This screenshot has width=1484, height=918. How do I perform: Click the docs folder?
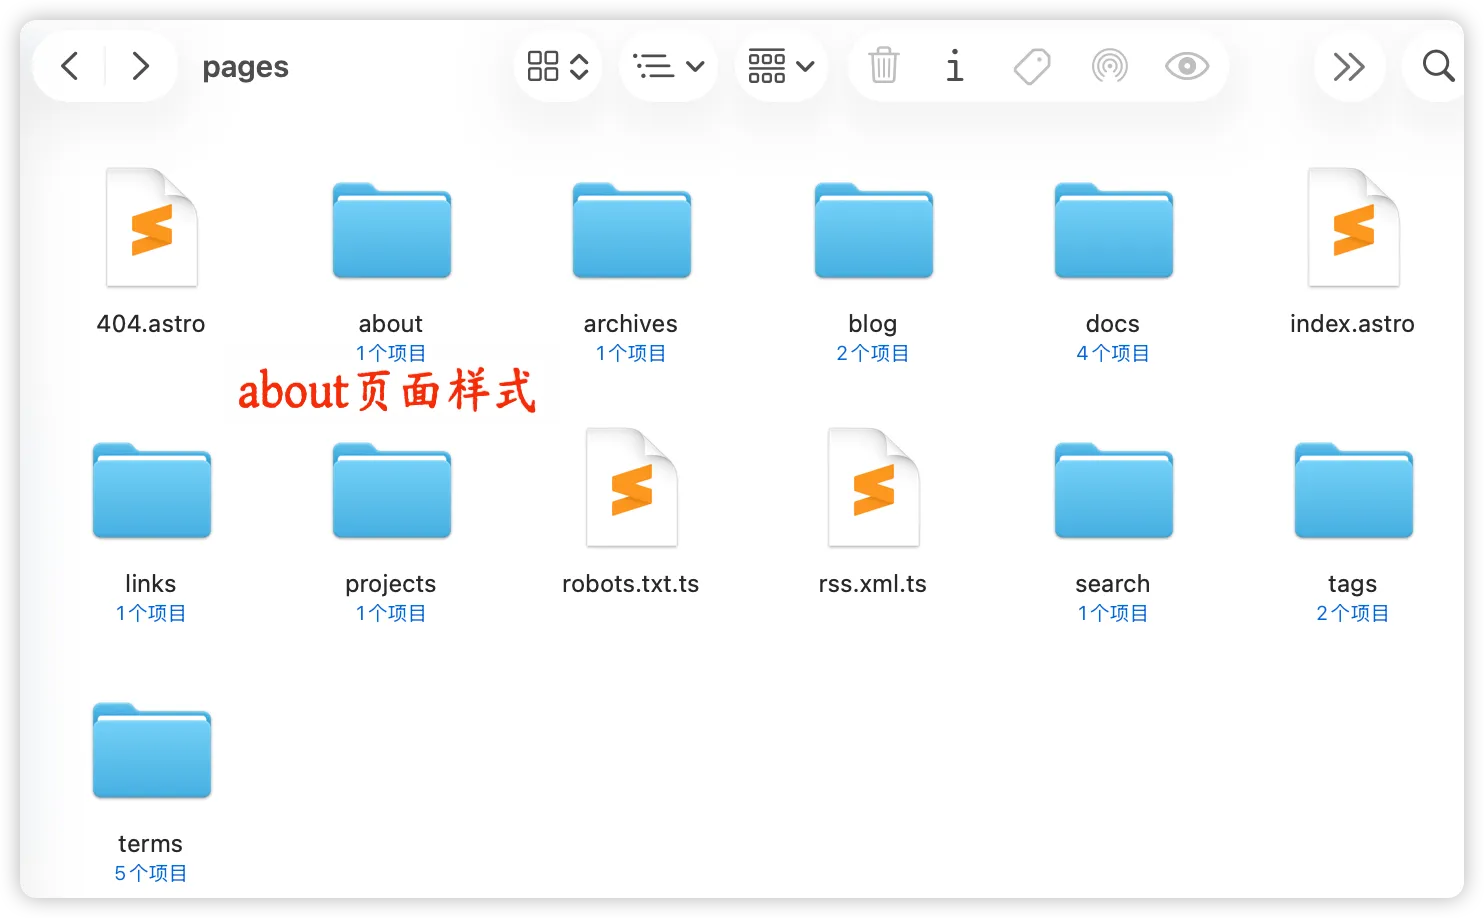pyautogui.click(x=1113, y=232)
